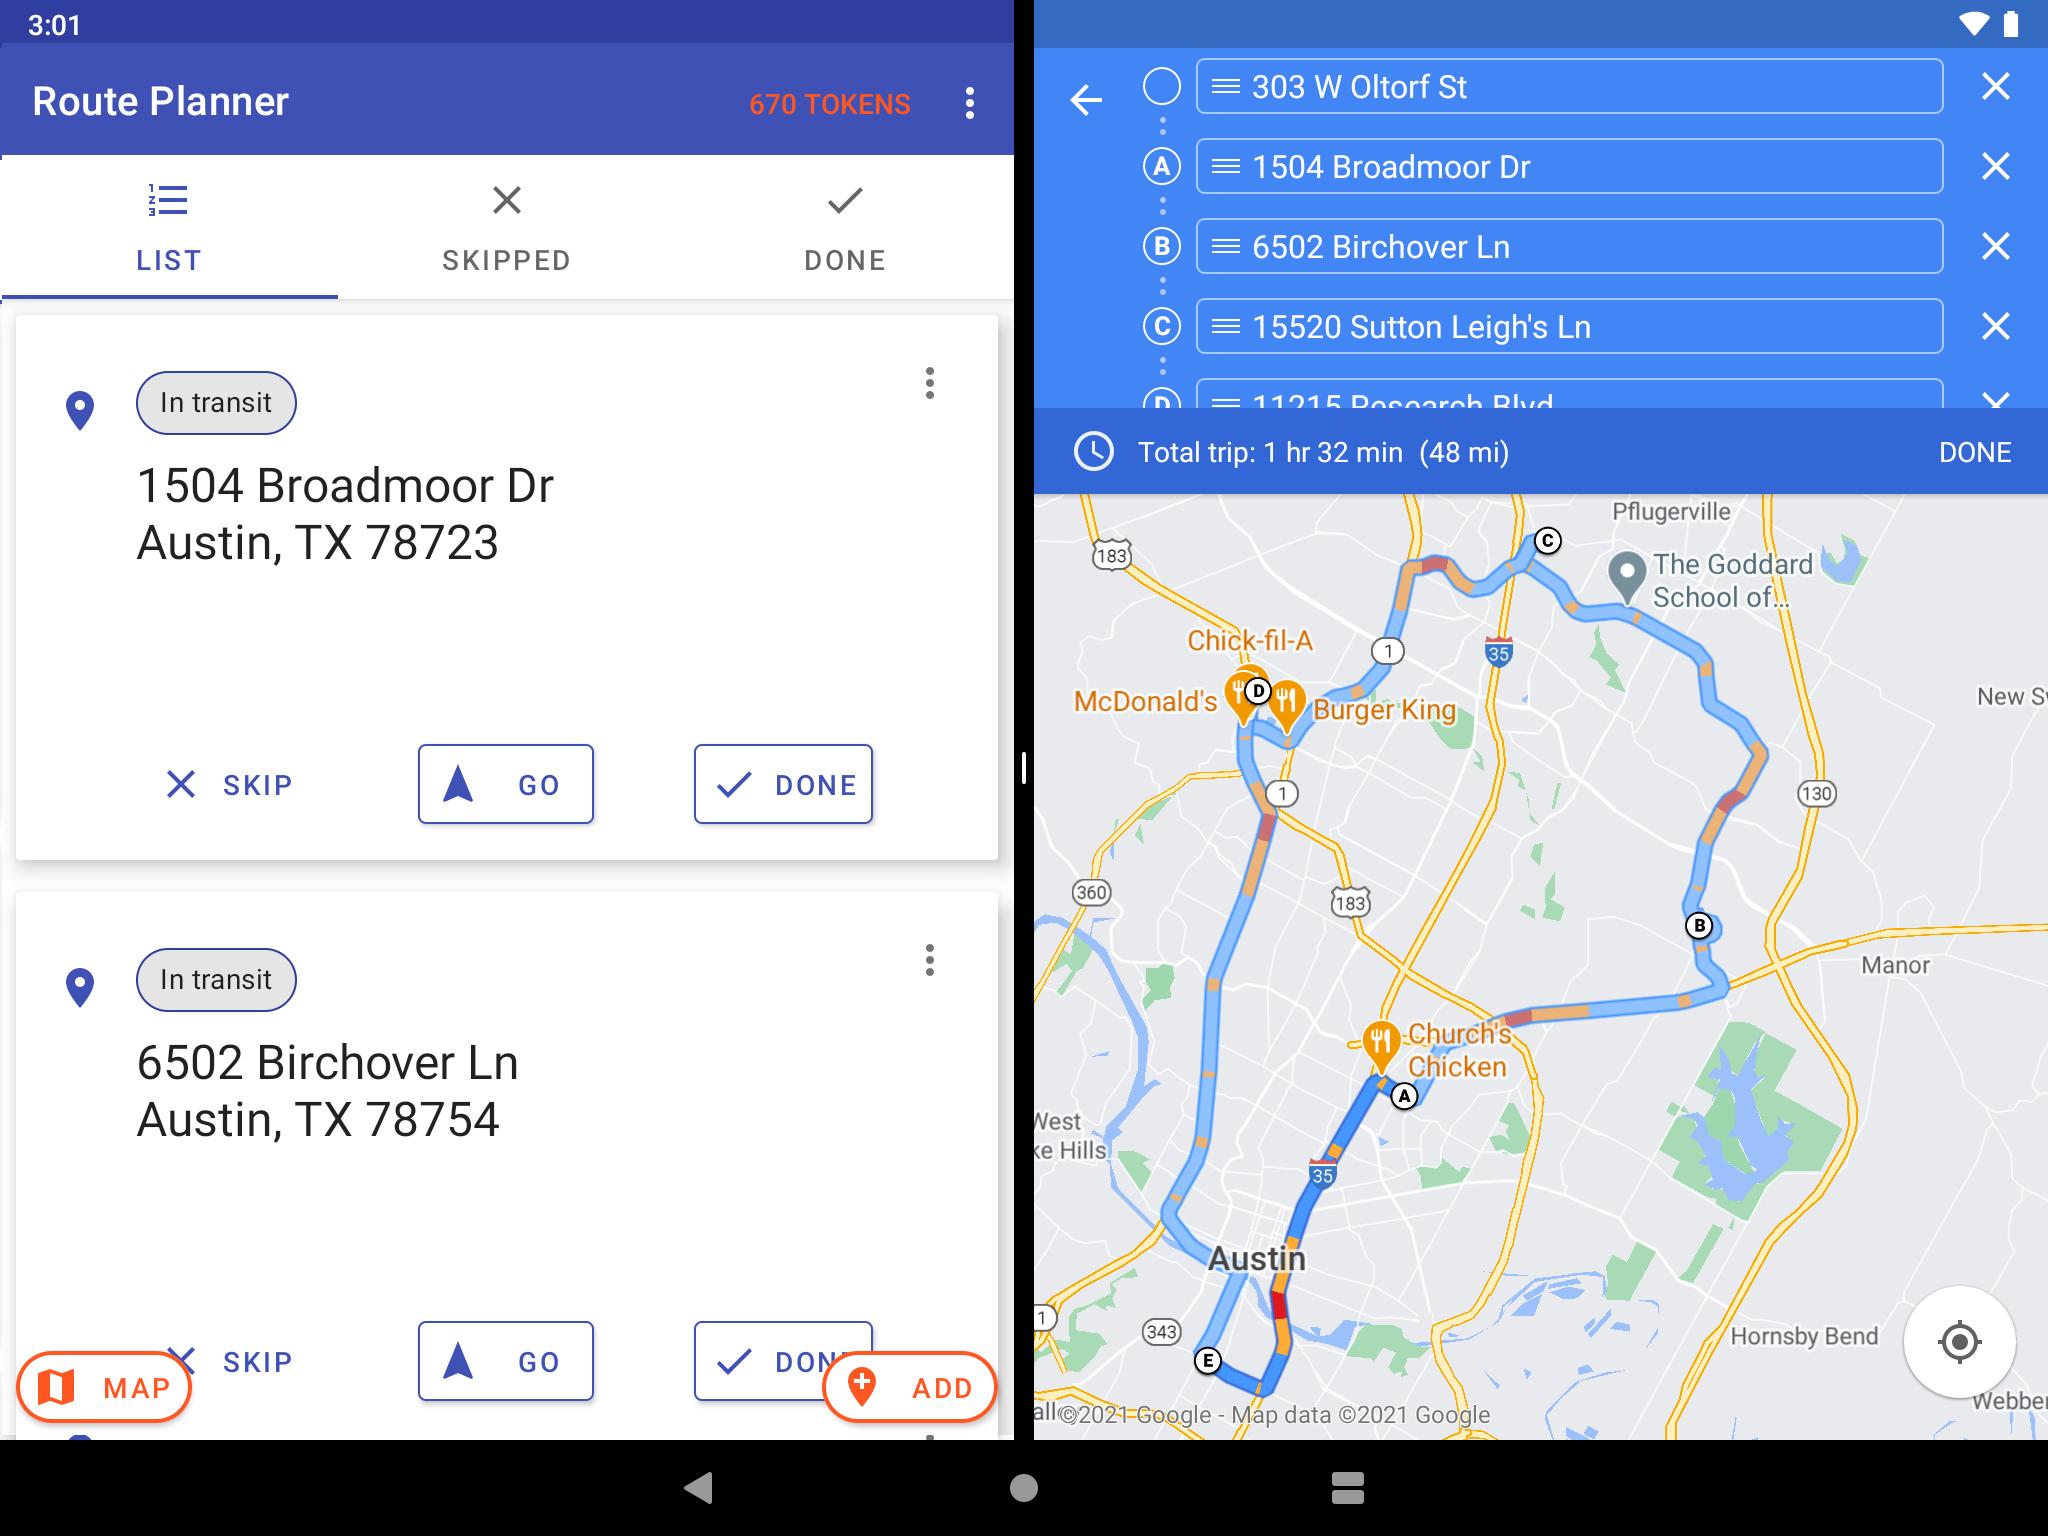Toggle DONE checkmark tab filter
The width and height of the screenshot is (2048, 1536).
843,224
